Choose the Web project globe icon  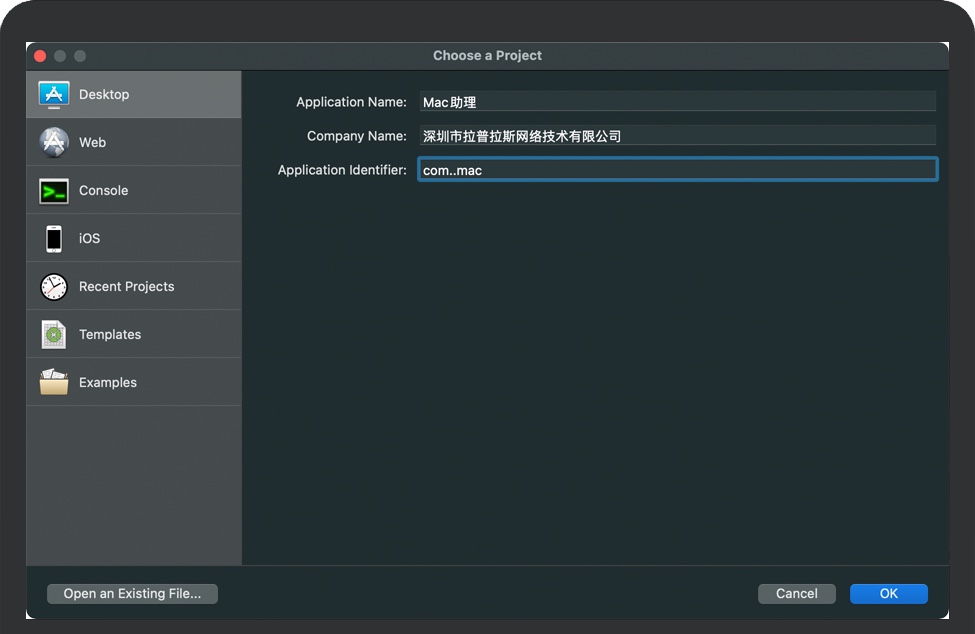pos(54,142)
